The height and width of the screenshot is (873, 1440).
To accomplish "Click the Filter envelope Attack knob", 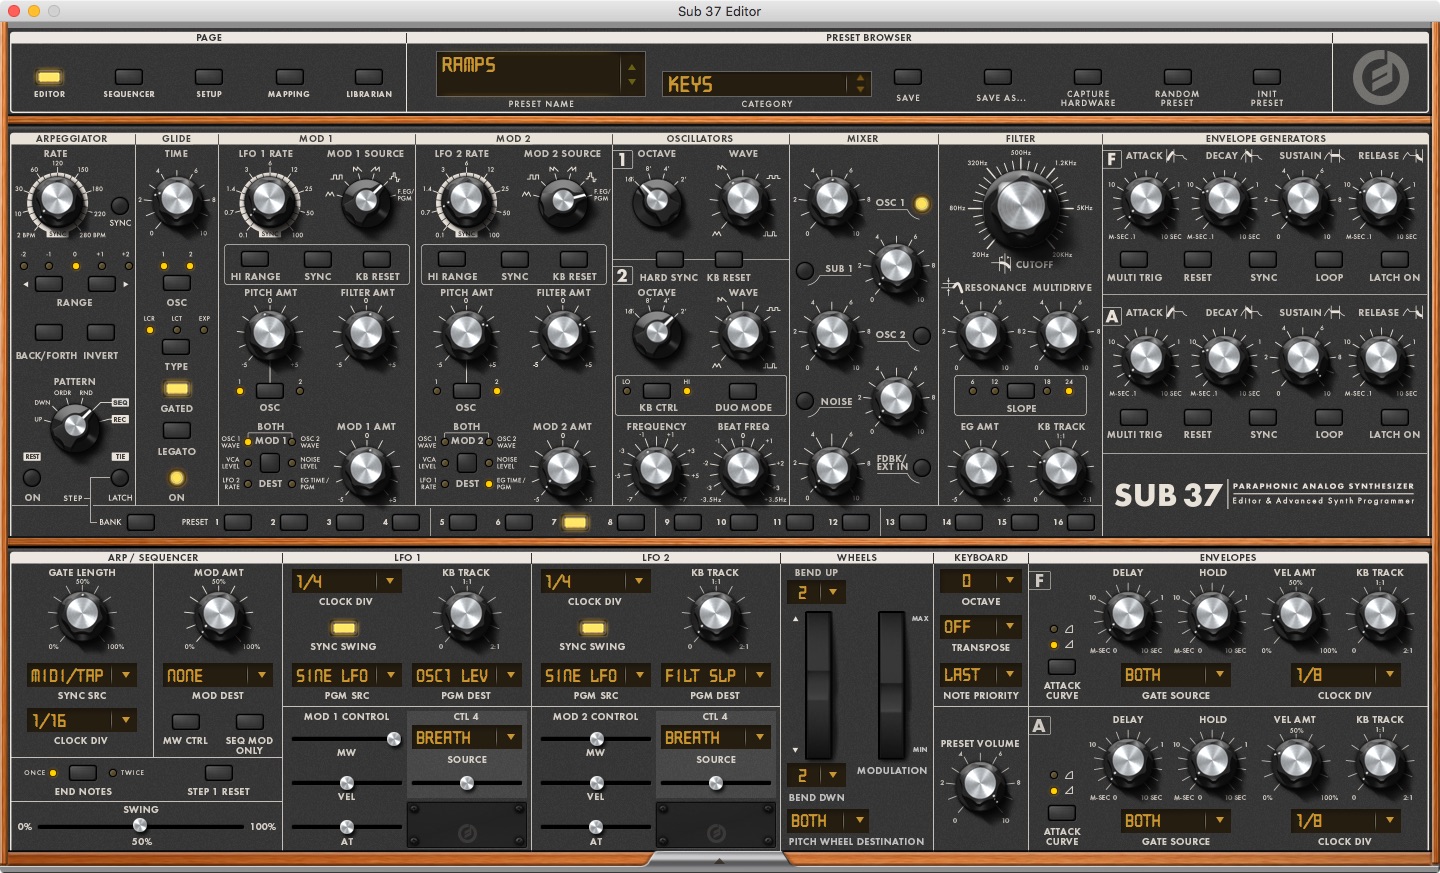I will point(1145,199).
